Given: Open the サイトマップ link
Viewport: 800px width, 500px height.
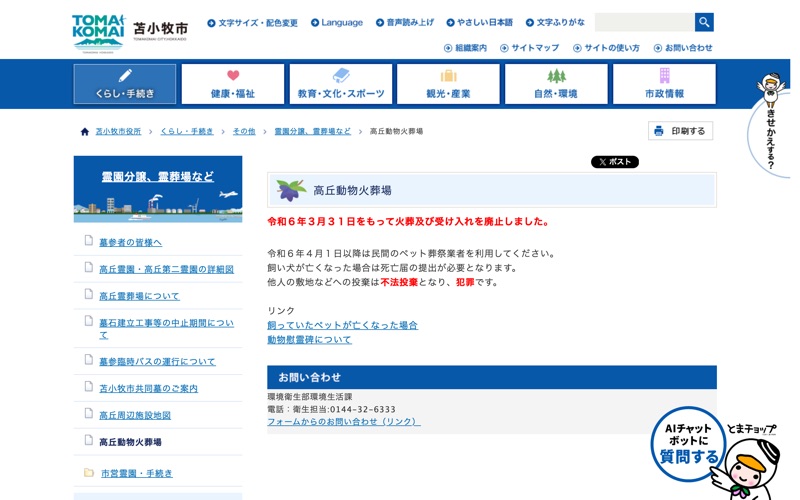Looking at the screenshot, I should 530,48.
